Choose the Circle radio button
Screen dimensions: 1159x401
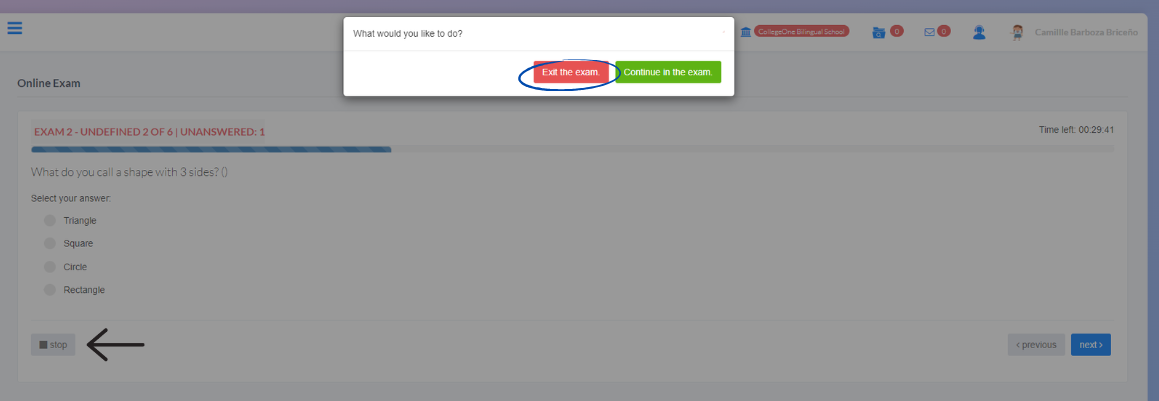50,267
